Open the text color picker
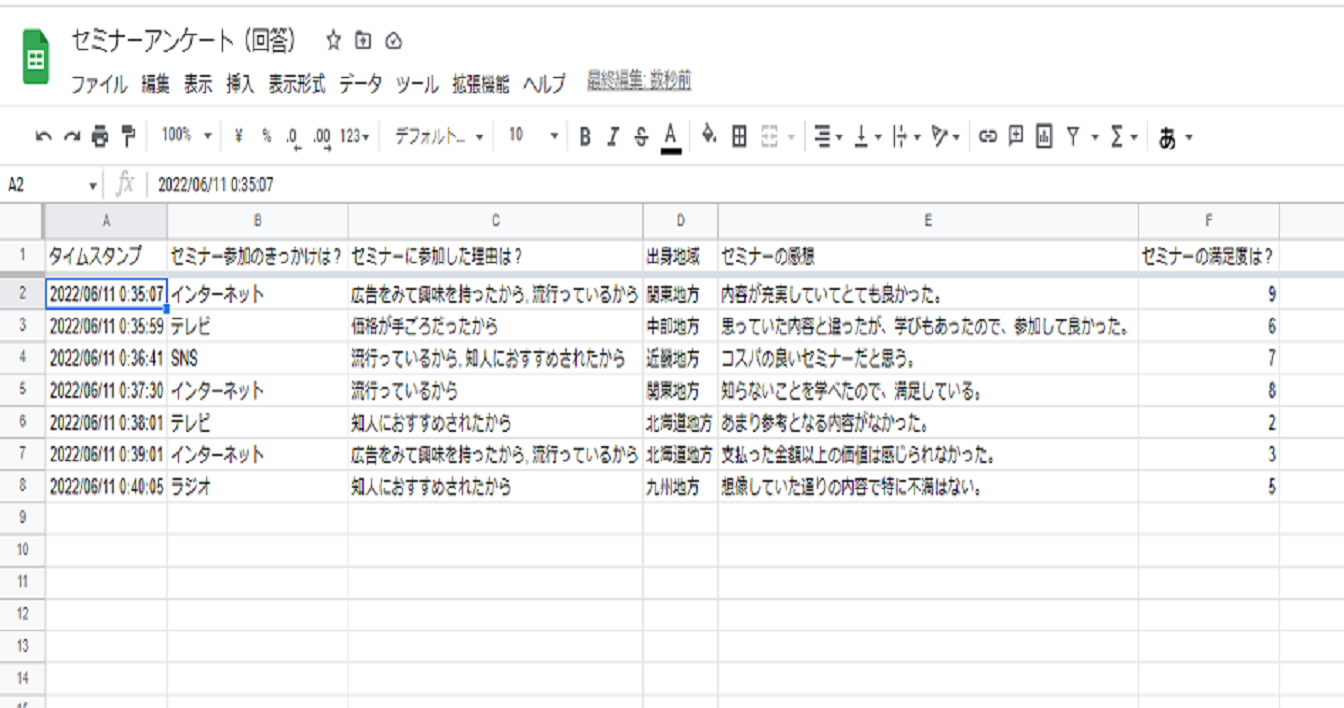1344x708 pixels. 671,136
